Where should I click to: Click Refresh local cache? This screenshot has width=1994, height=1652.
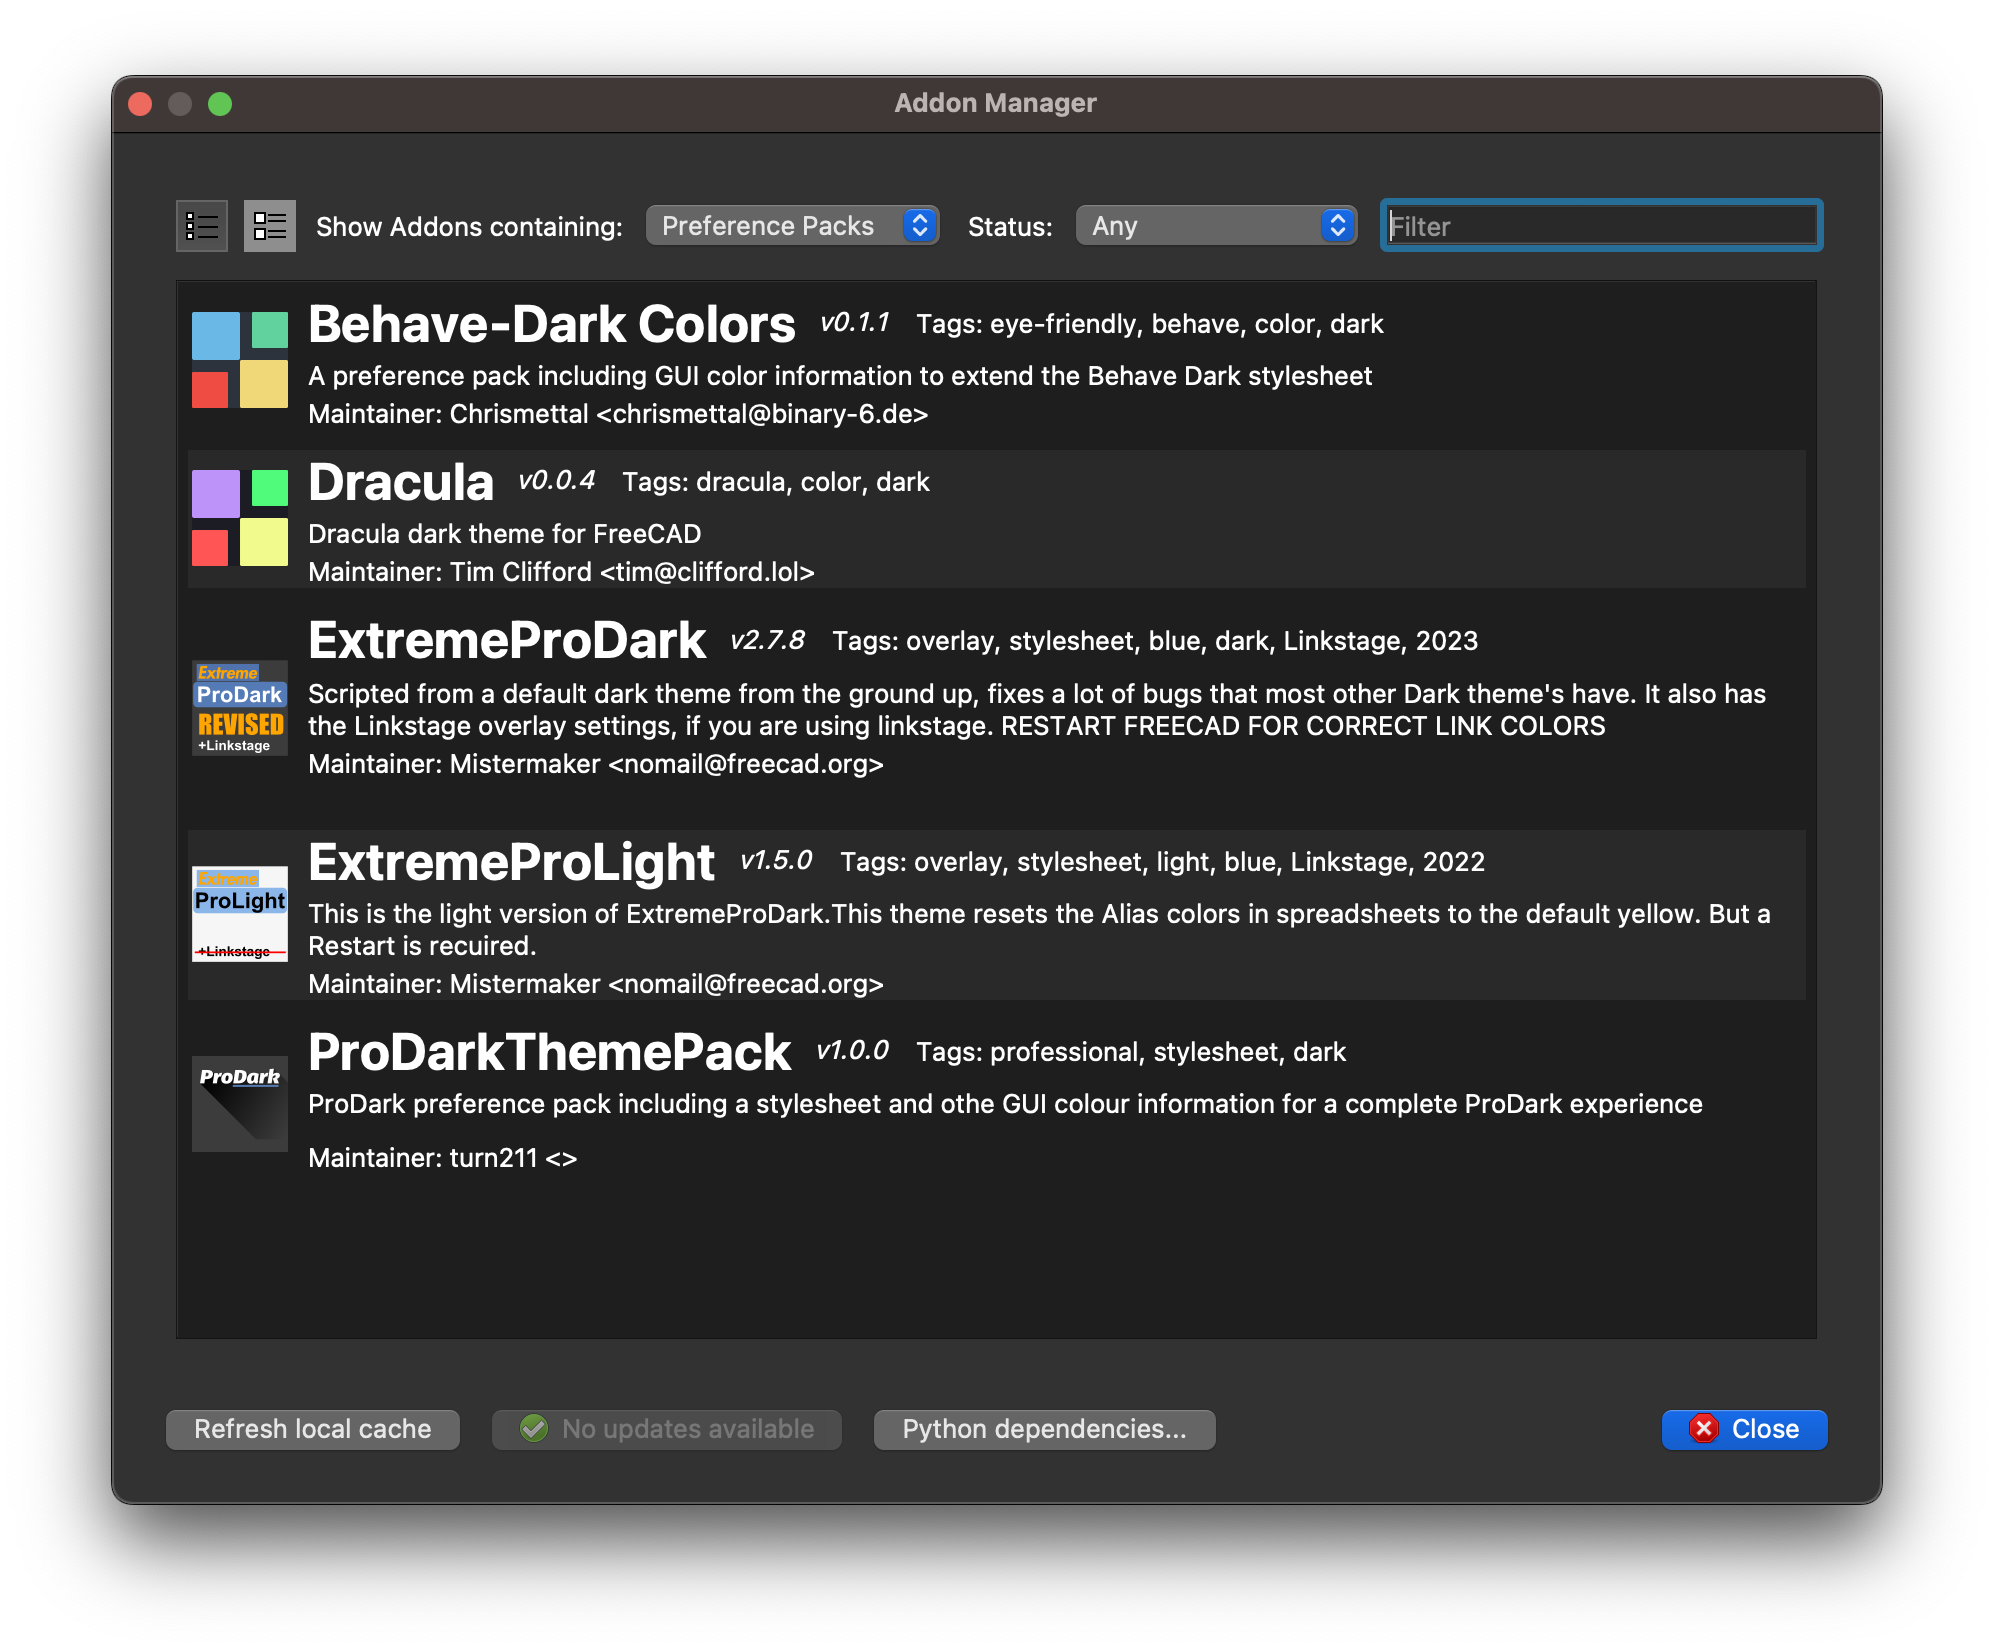312,1429
